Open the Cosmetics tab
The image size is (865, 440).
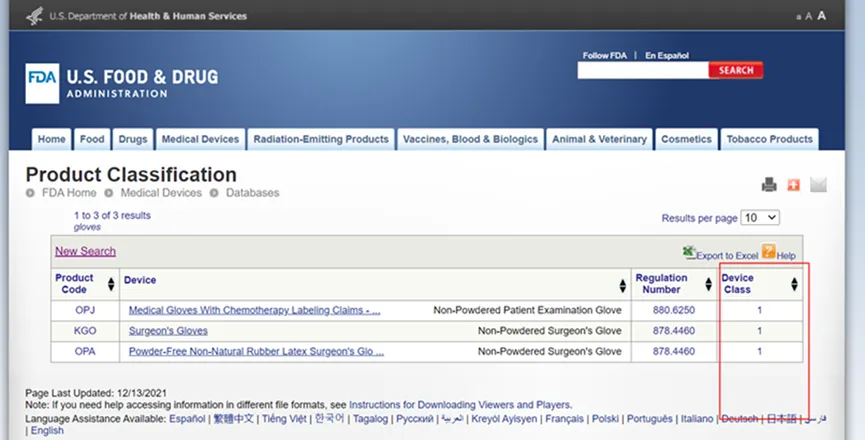686,139
